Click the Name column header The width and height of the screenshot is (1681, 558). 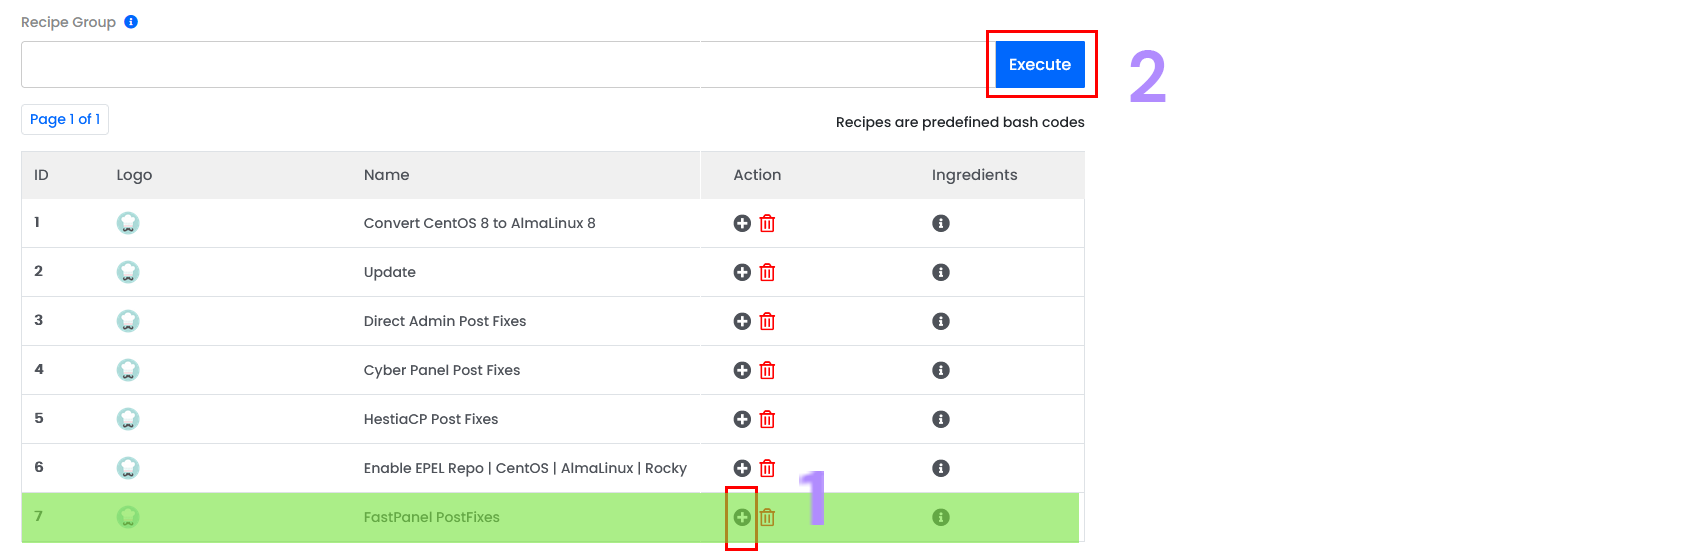tap(387, 175)
